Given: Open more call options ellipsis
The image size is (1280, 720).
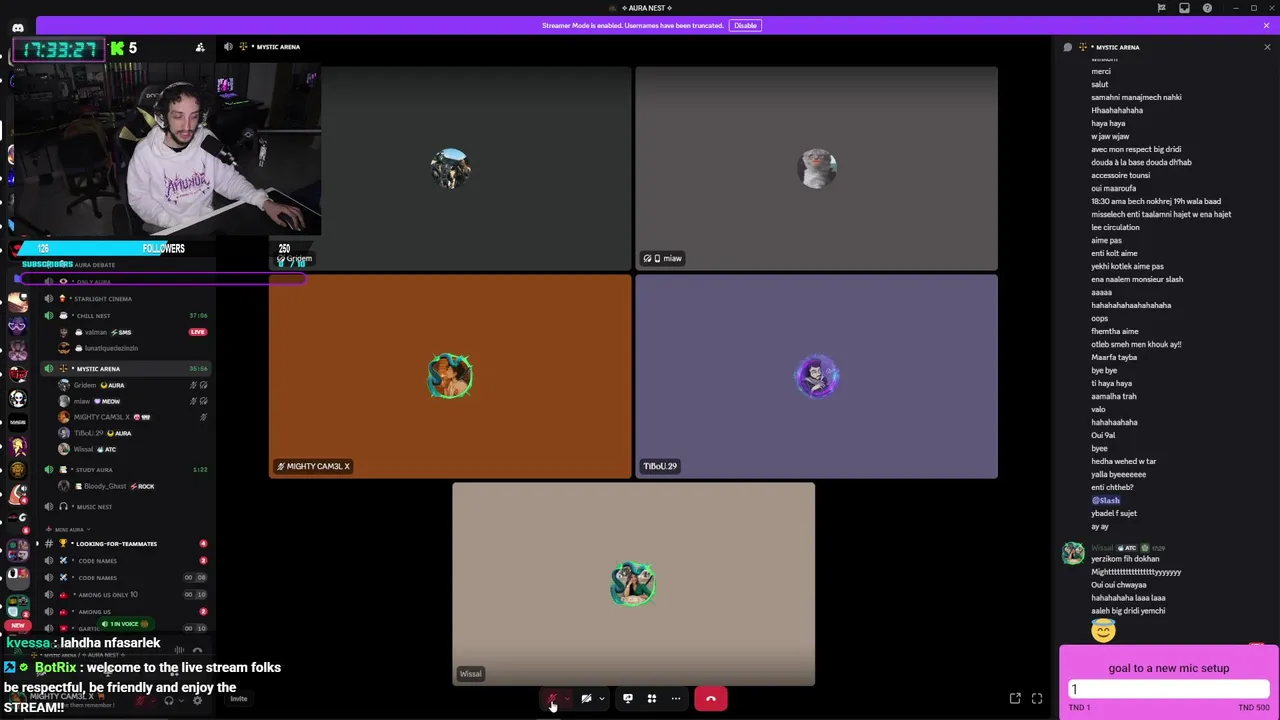Looking at the screenshot, I should pos(676,699).
